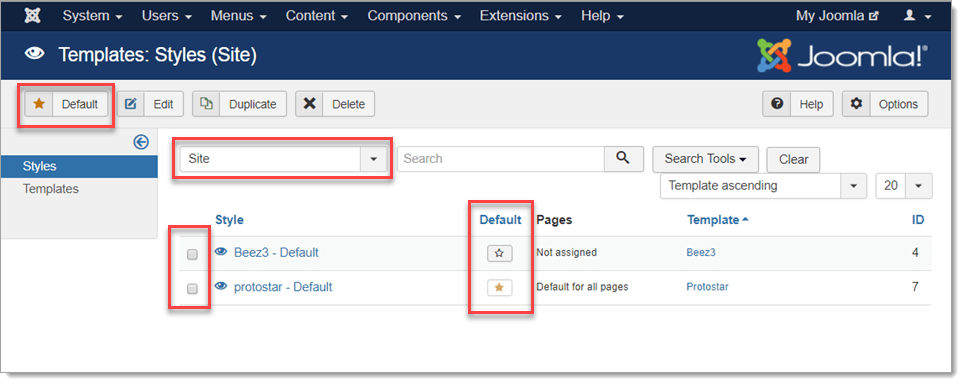This screenshot has height=384, width=963.
Task: Click the Delete toolbar button
Action: pos(335,104)
